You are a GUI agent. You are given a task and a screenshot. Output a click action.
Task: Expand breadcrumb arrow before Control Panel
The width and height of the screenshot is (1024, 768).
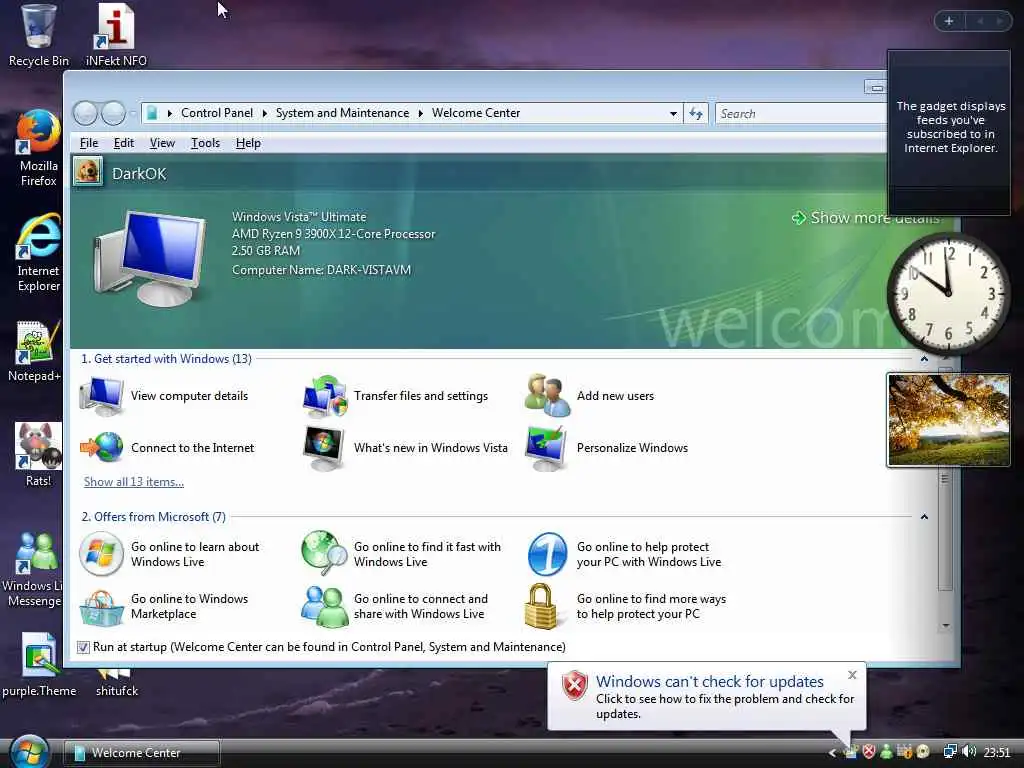point(170,114)
